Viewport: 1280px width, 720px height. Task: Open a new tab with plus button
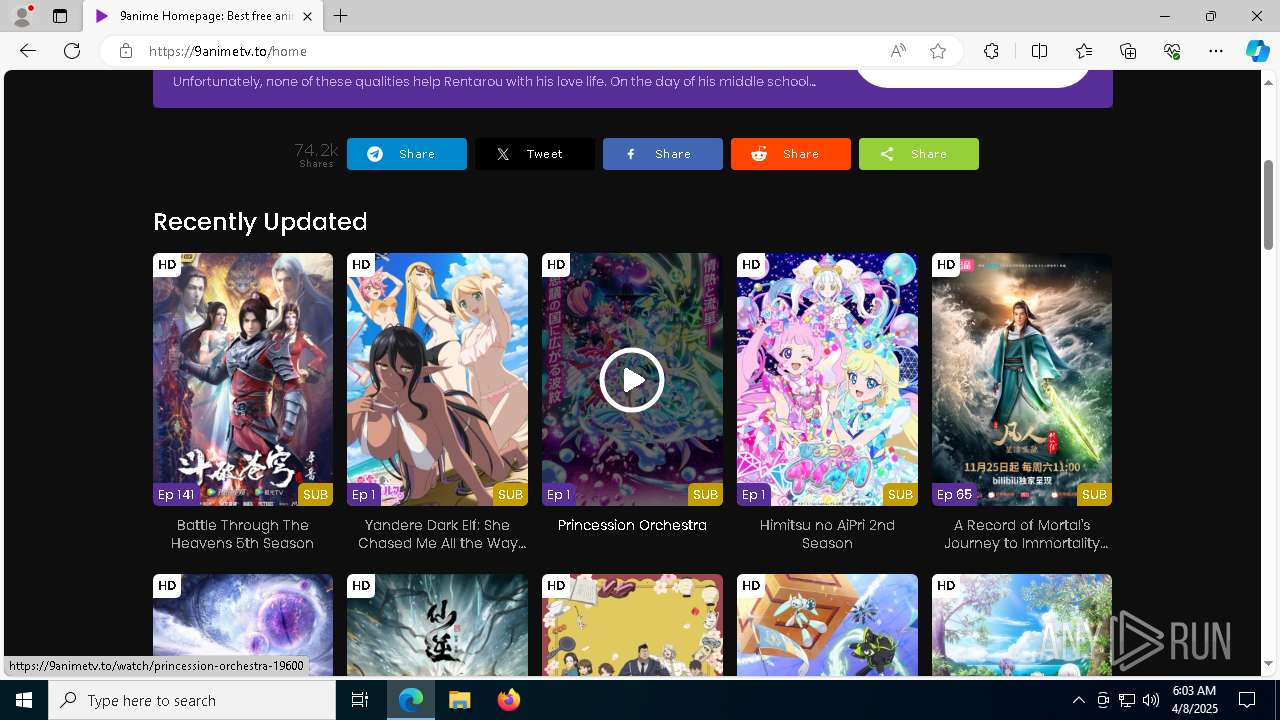point(340,16)
